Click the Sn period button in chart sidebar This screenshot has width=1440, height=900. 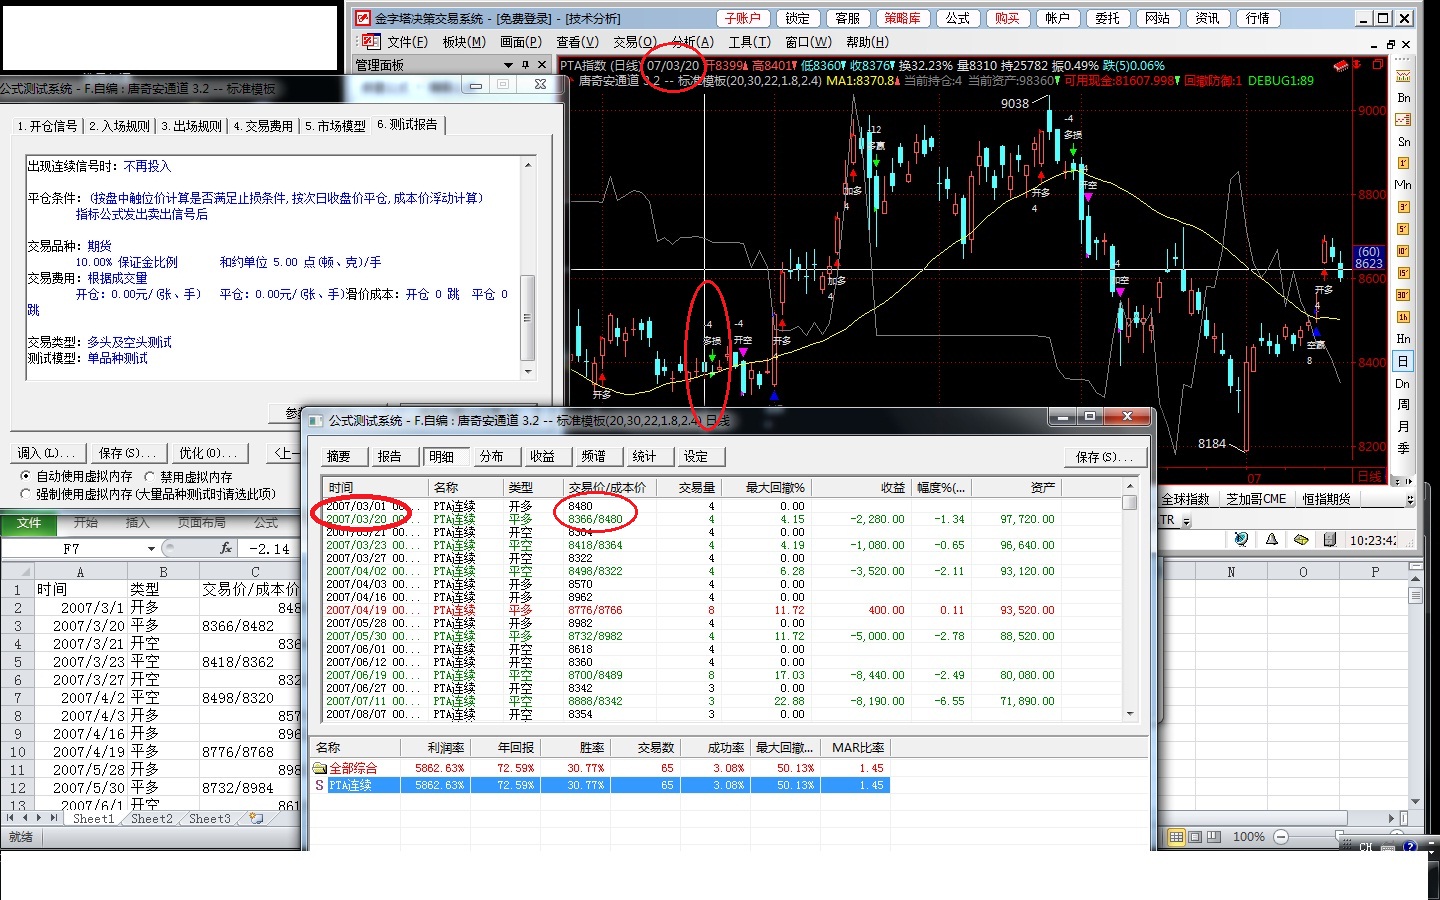(x=1403, y=141)
